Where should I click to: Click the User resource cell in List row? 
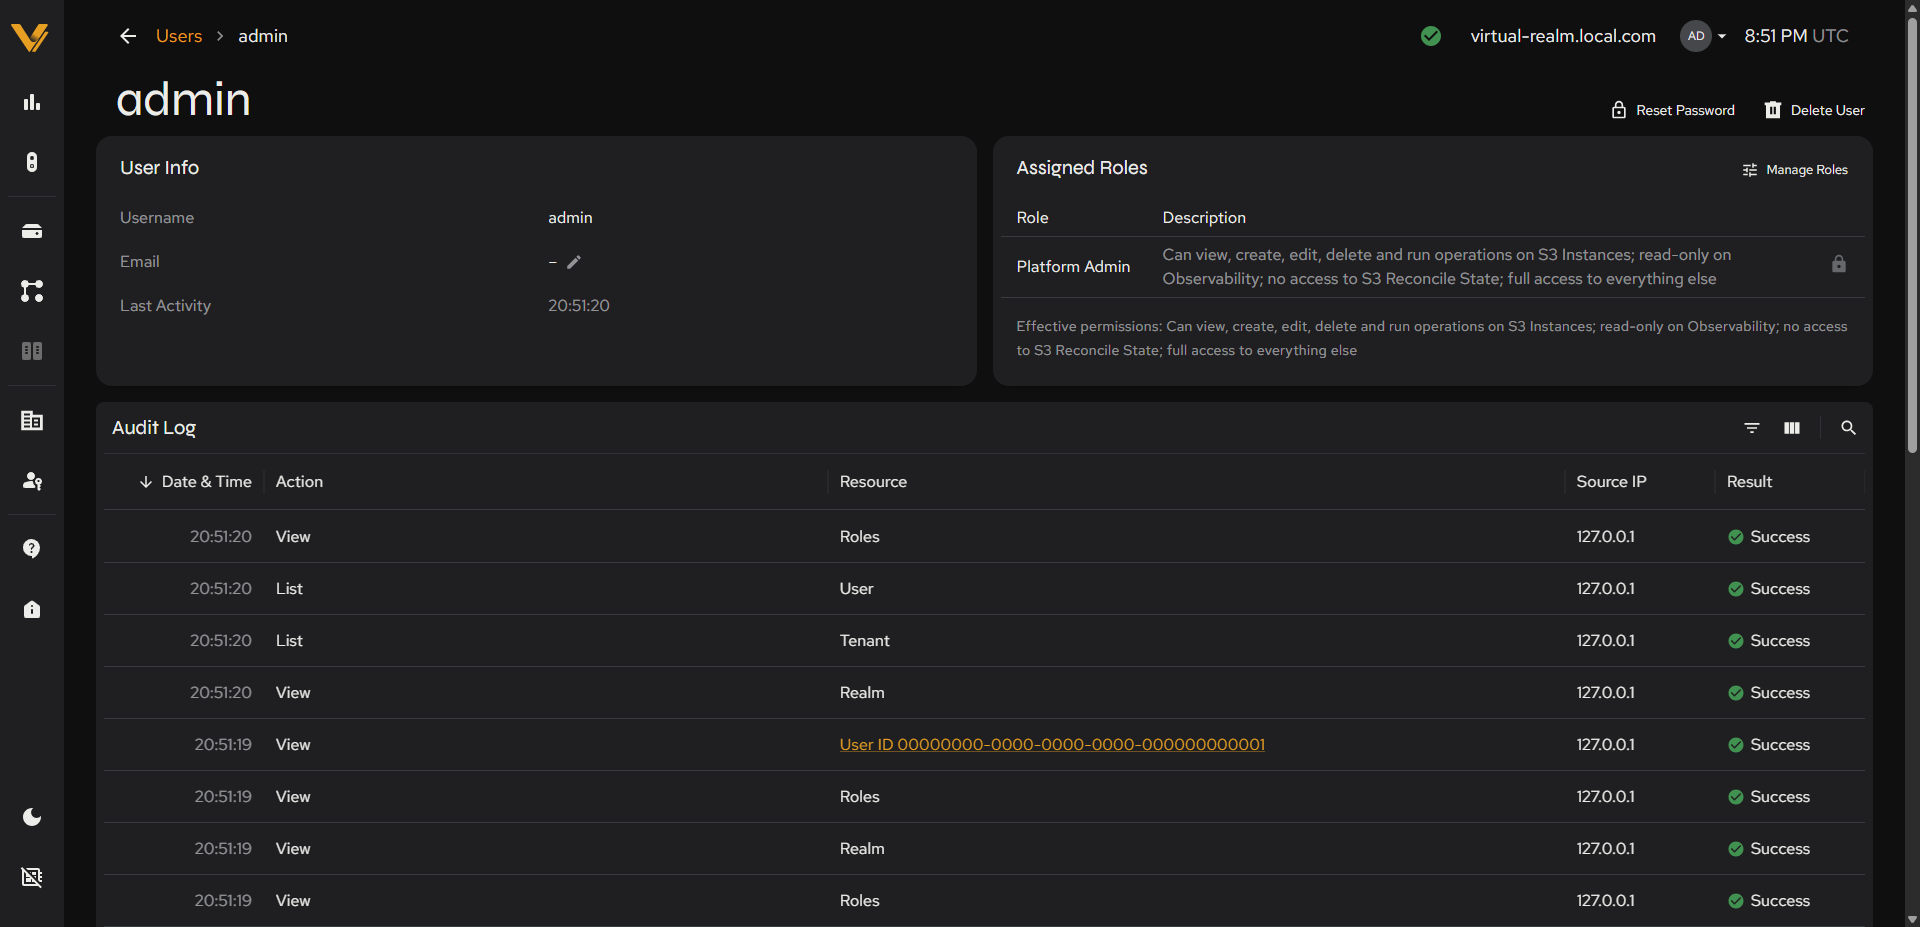tap(856, 589)
